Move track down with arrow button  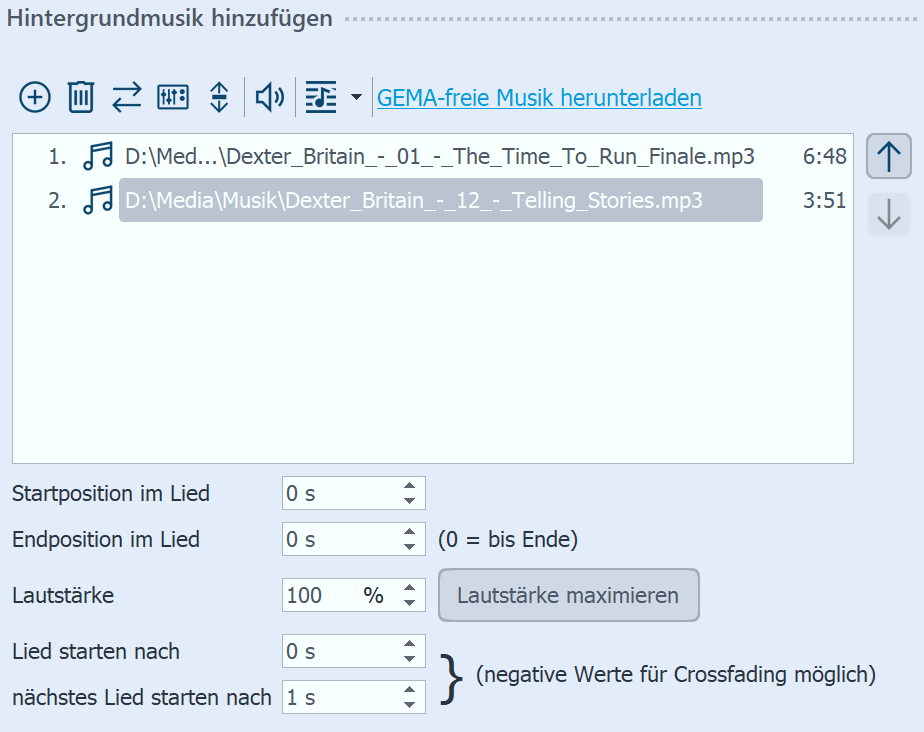pyautogui.click(x=888, y=214)
